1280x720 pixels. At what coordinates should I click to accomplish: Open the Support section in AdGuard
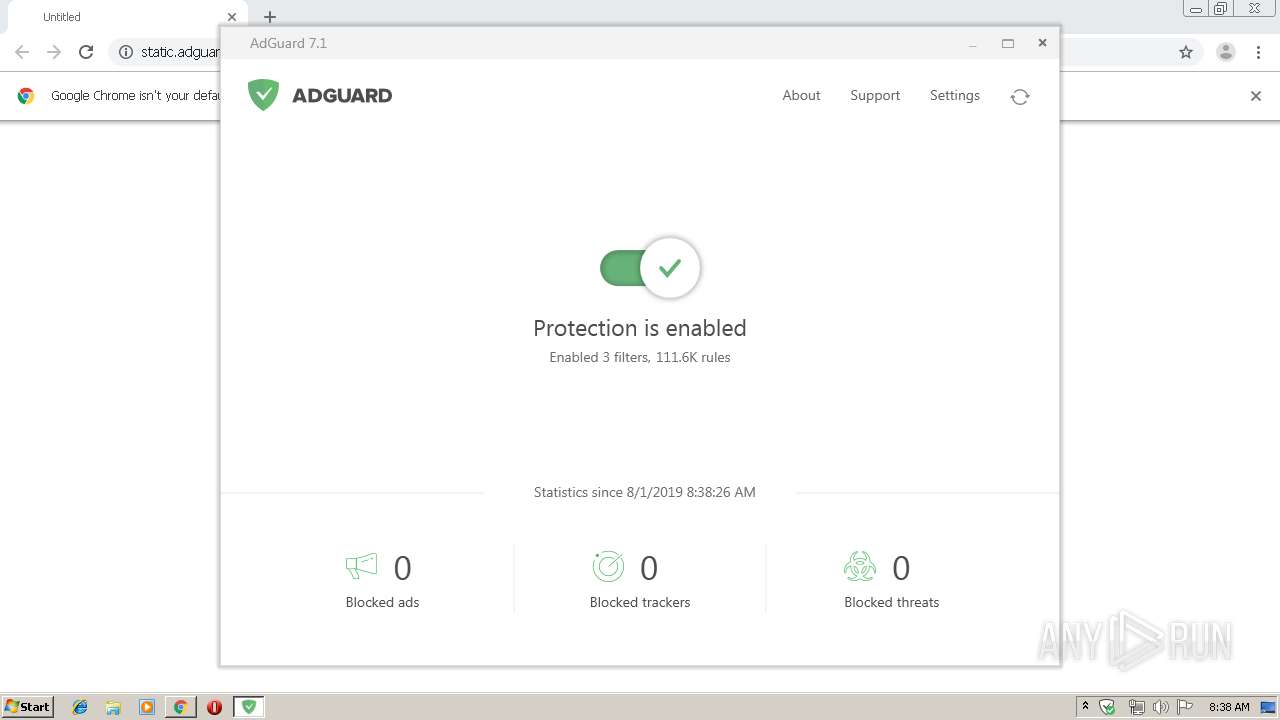[875, 95]
